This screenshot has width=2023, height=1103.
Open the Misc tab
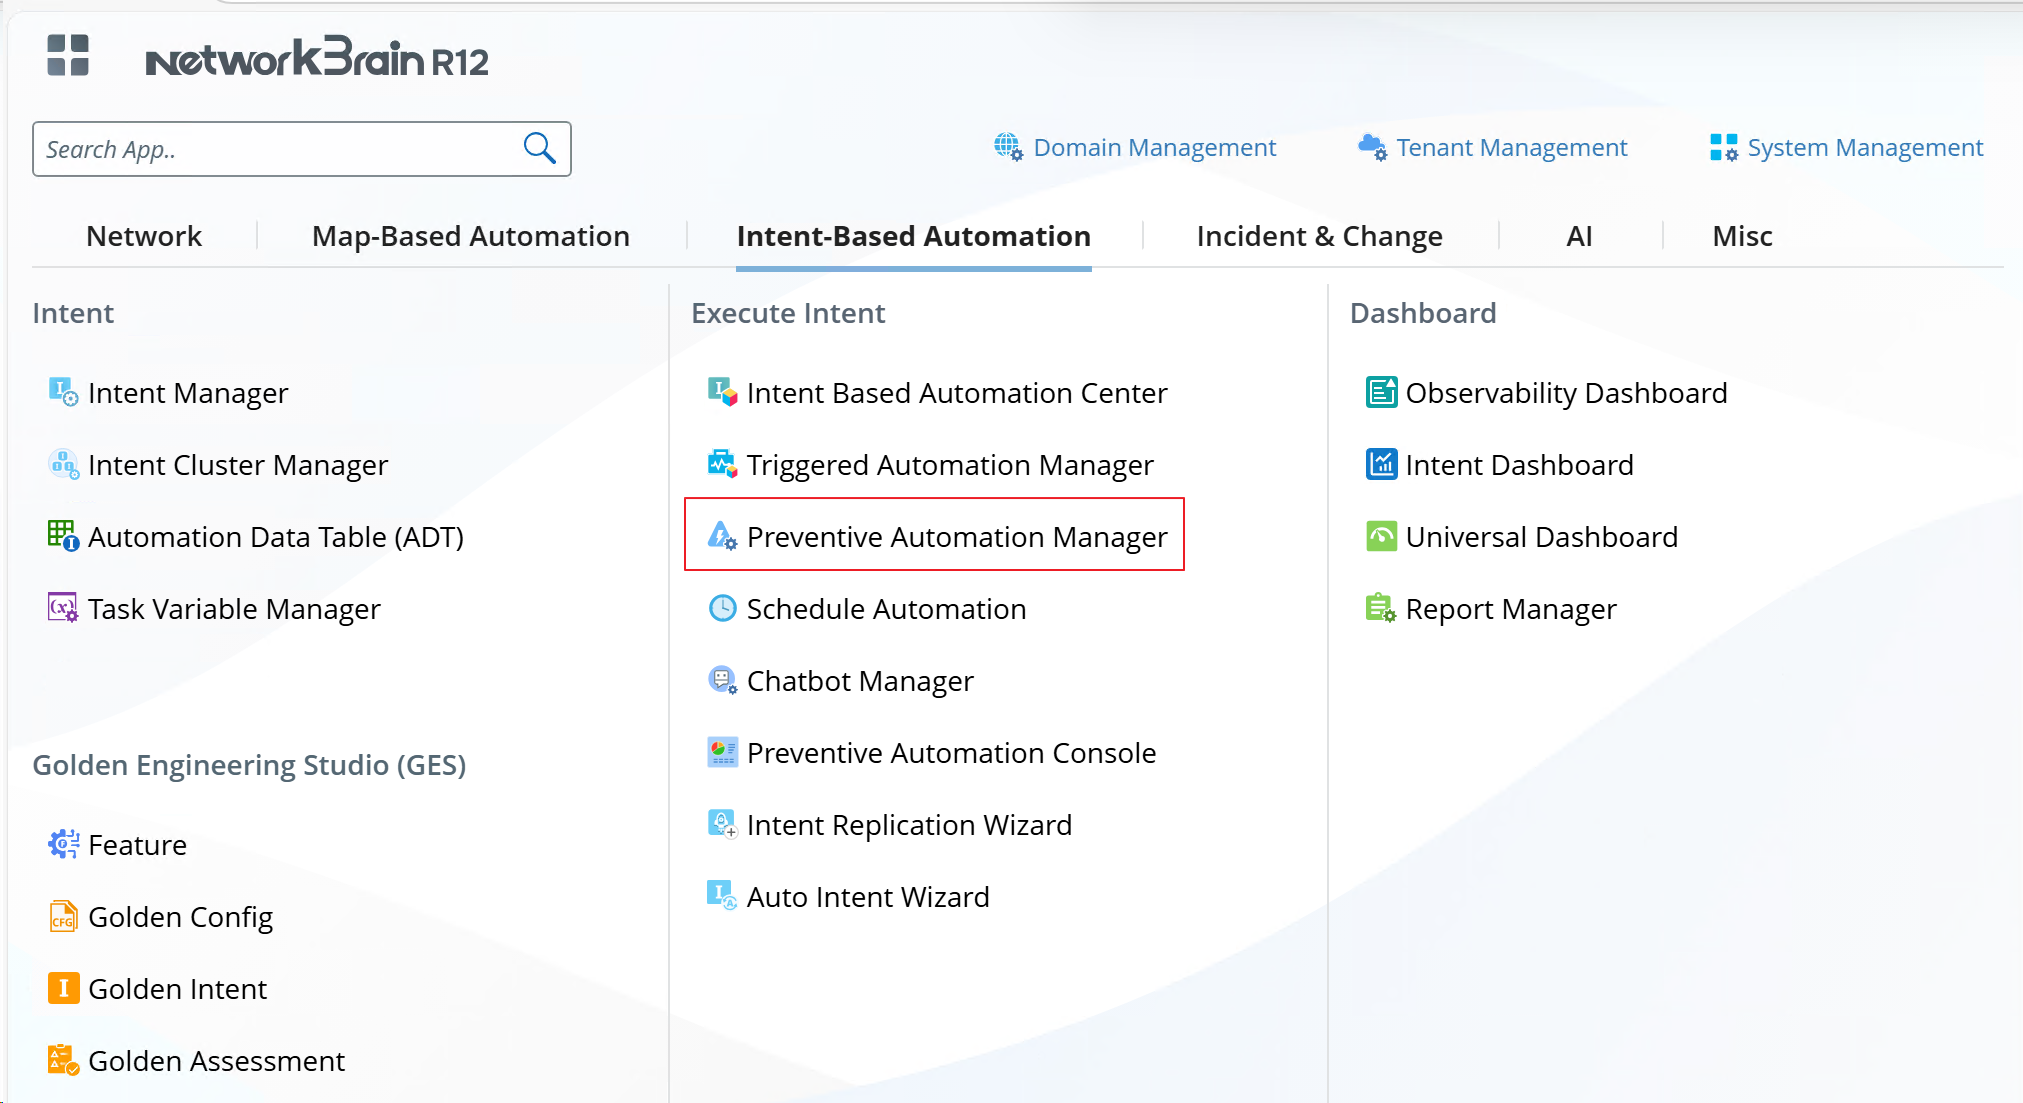point(1742,236)
